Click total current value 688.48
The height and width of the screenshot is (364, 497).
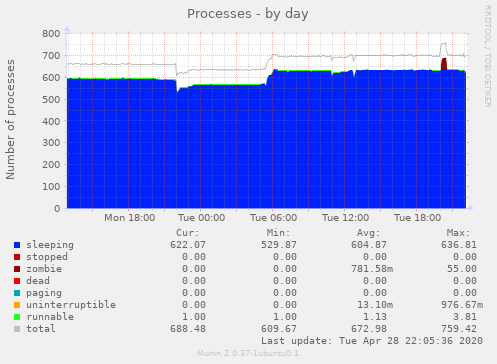188,329
